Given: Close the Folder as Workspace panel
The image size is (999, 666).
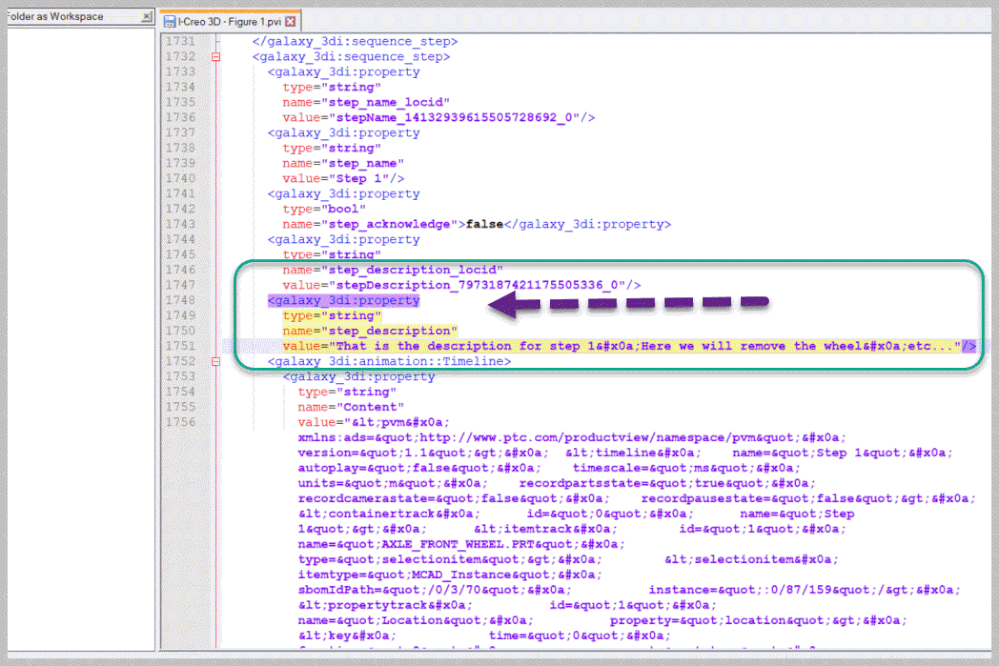Looking at the screenshot, I should [x=146, y=17].
